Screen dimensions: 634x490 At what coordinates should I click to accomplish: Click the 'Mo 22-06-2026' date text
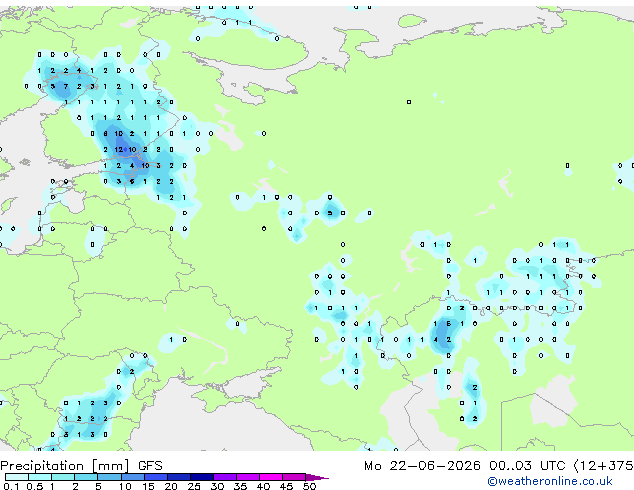(423, 466)
